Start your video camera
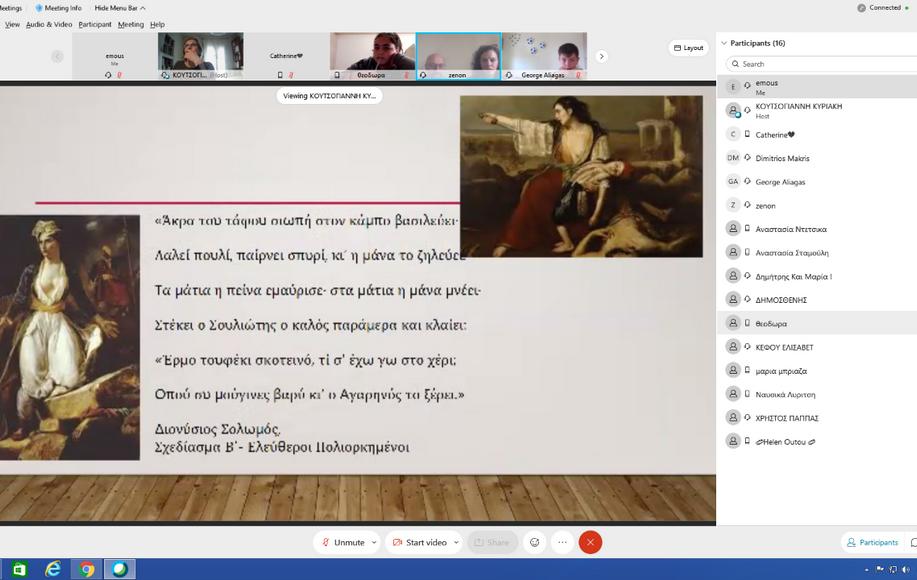 (x=419, y=543)
